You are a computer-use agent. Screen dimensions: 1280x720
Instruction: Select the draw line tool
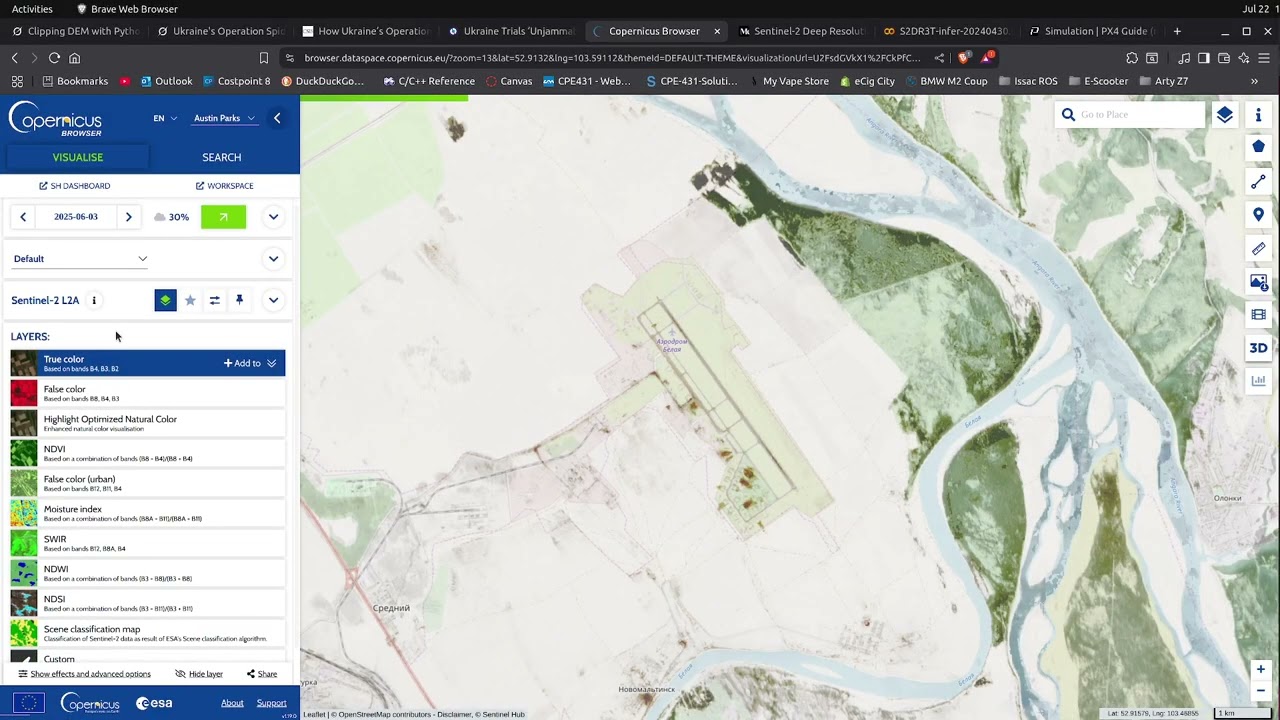1258,182
